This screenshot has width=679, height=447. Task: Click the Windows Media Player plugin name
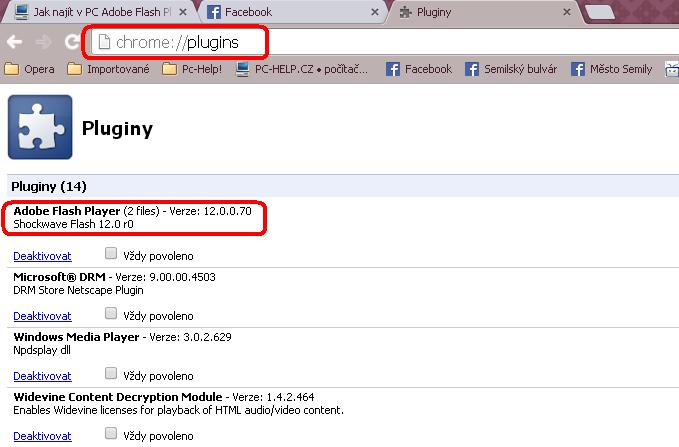click(x=76, y=337)
